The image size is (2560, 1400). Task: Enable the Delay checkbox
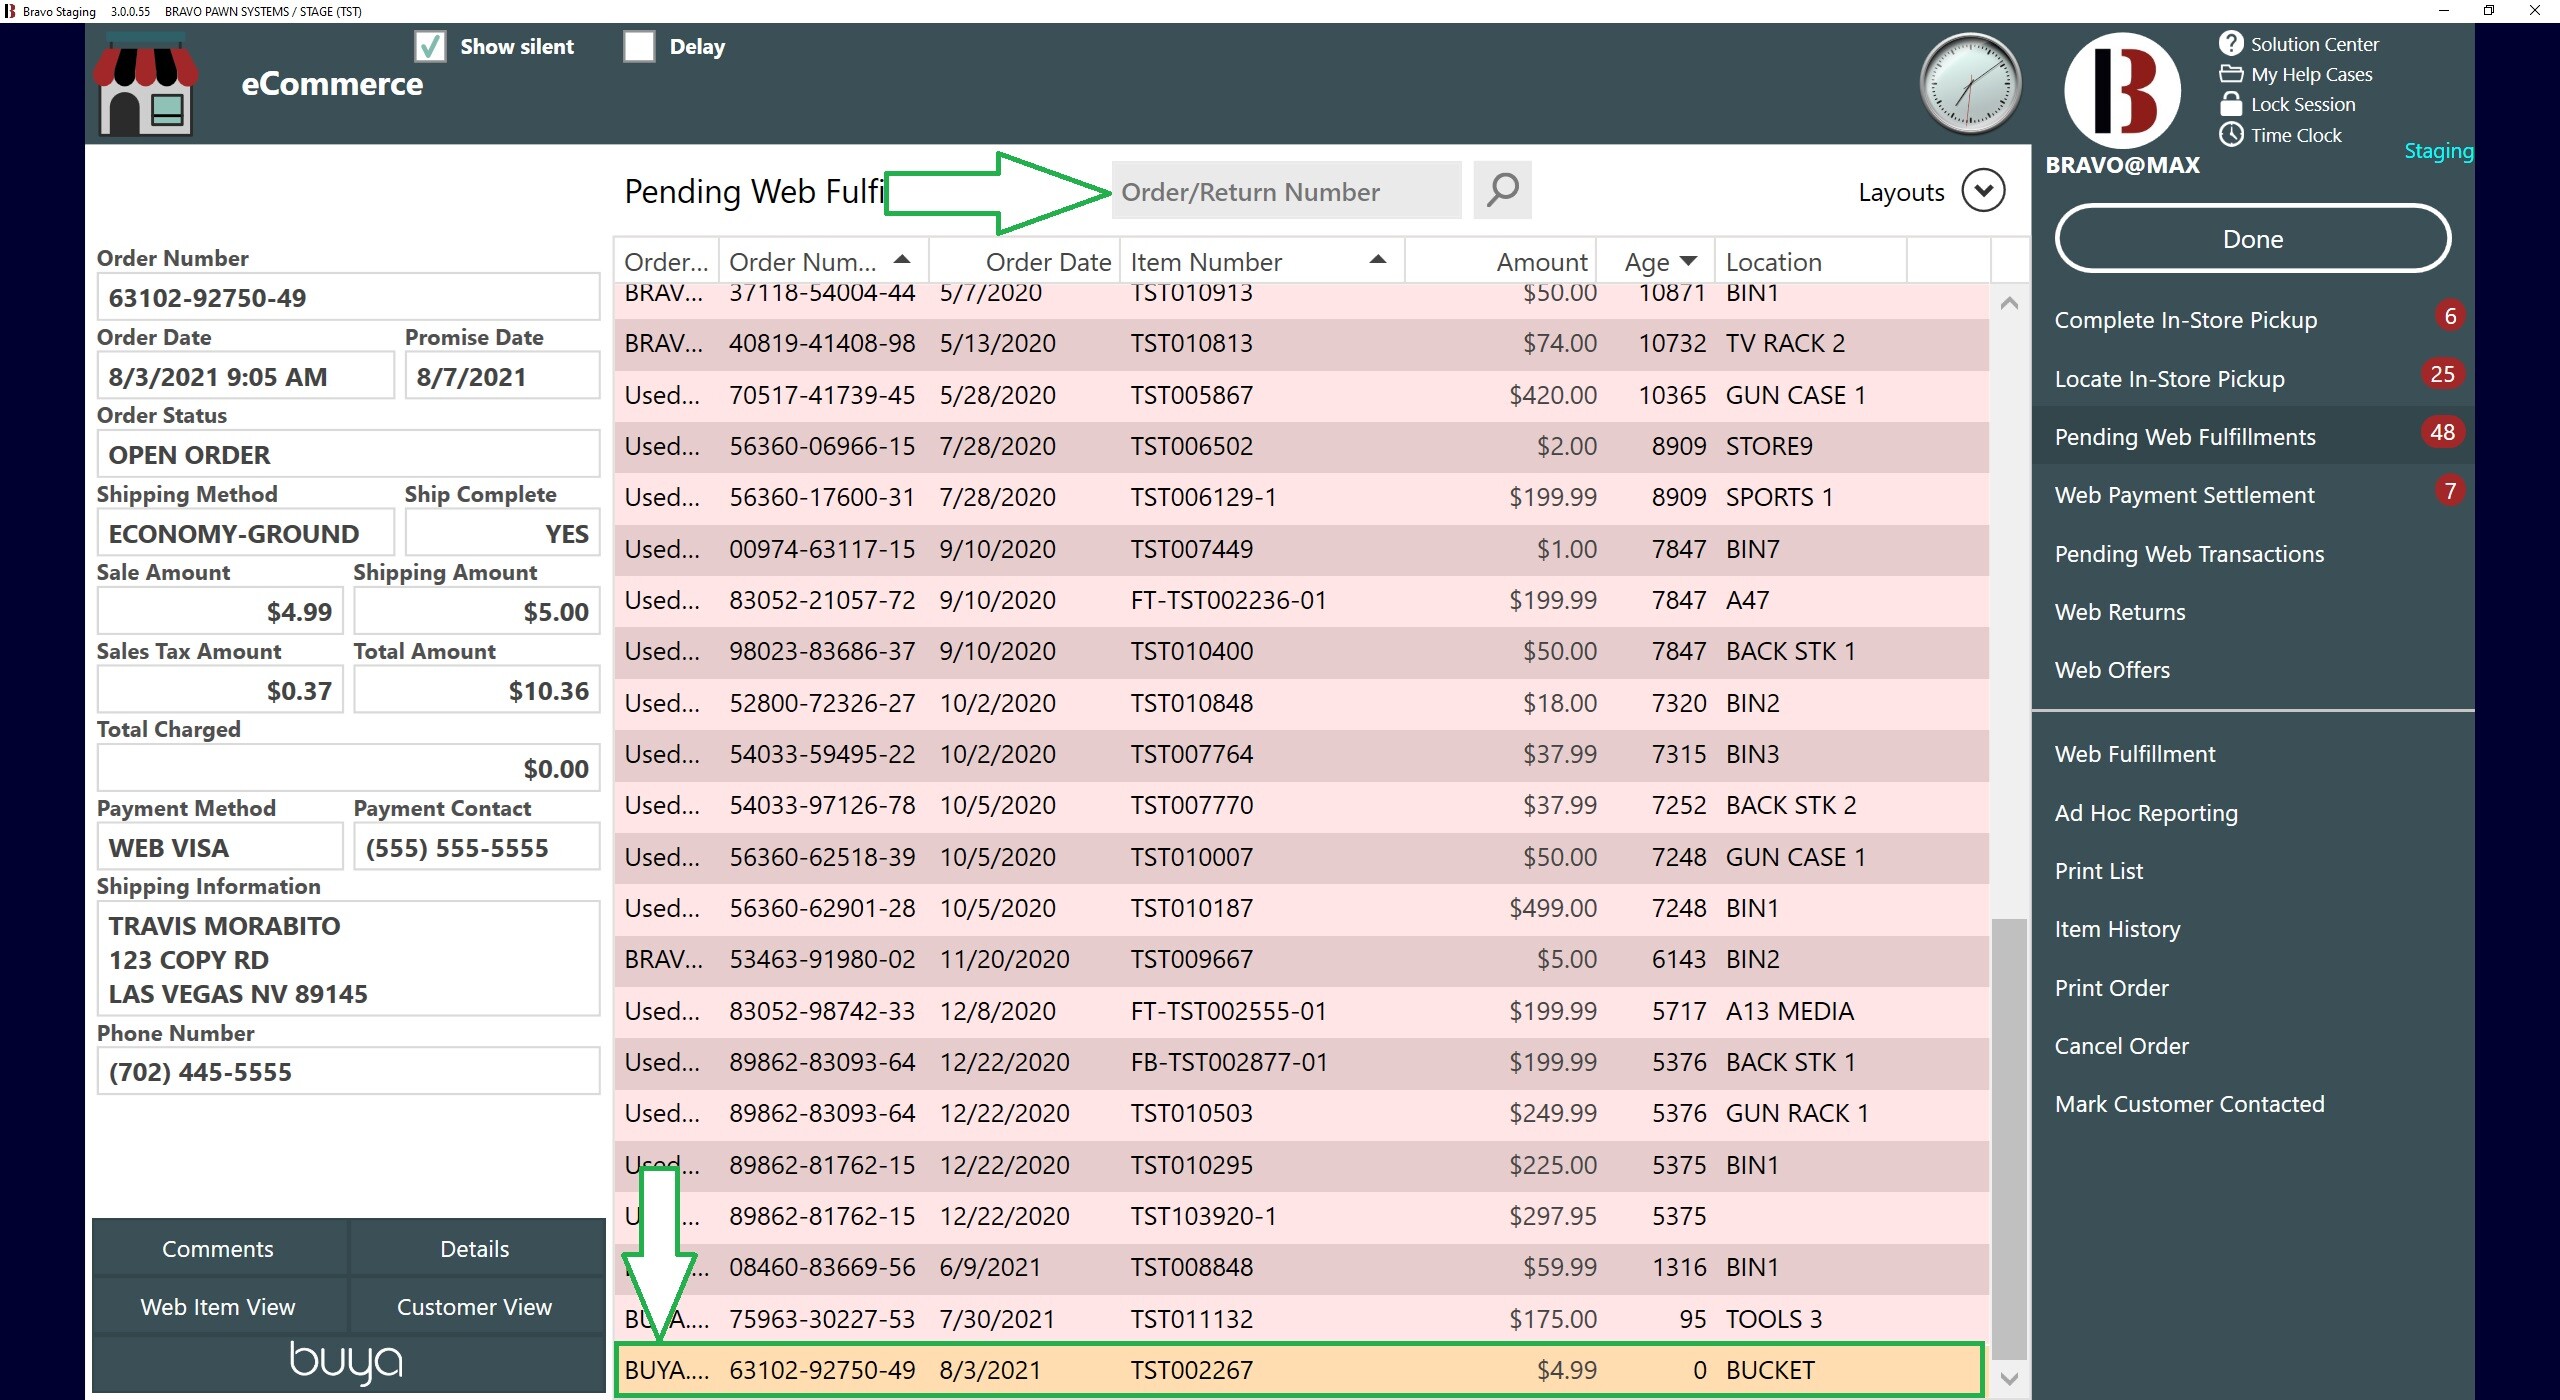pyautogui.click(x=639, y=46)
